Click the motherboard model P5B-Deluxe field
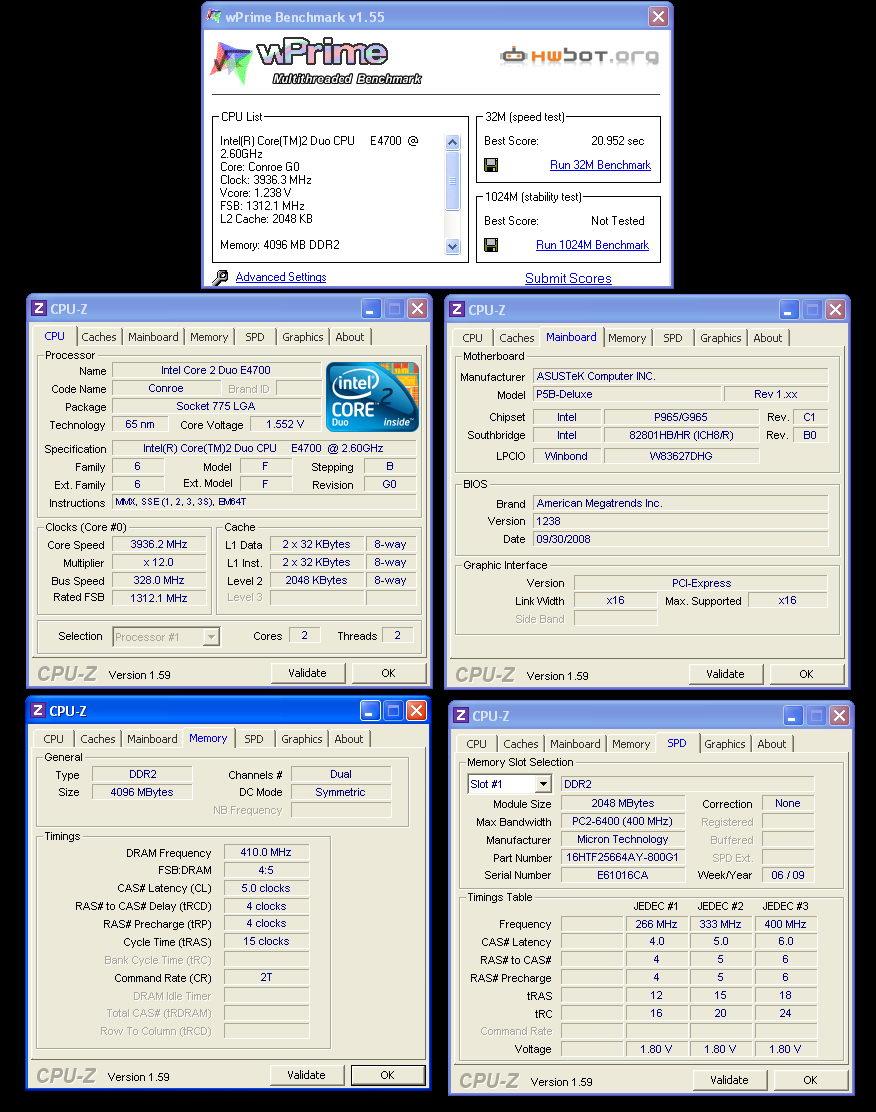 626,394
